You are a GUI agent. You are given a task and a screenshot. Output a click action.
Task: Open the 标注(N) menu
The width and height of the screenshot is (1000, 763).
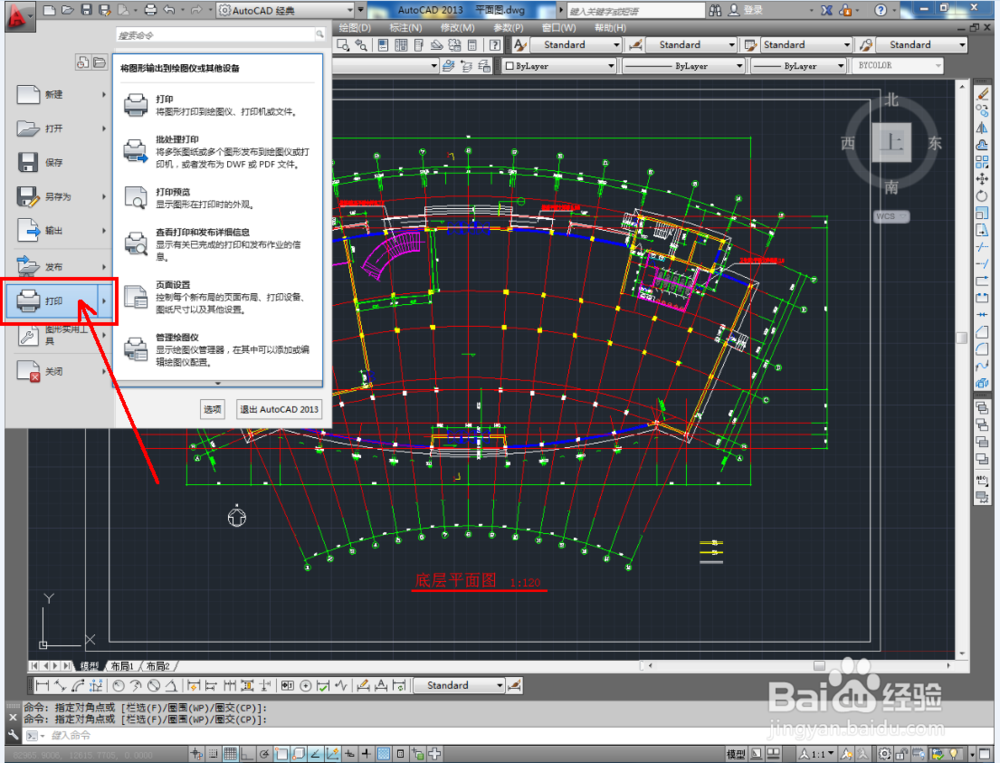click(x=406, y=27)
